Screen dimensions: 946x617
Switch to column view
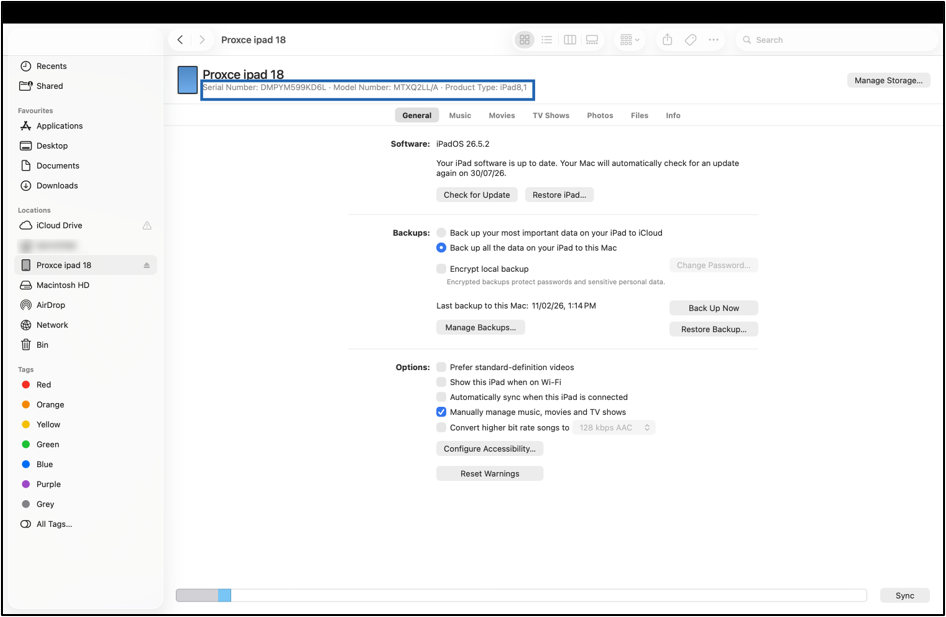570,40
